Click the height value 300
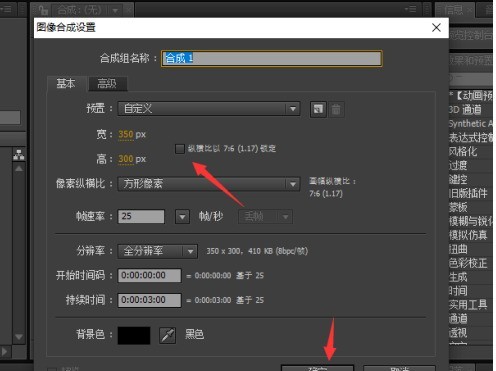Screen dimensions: 496x371 (126, 159)
